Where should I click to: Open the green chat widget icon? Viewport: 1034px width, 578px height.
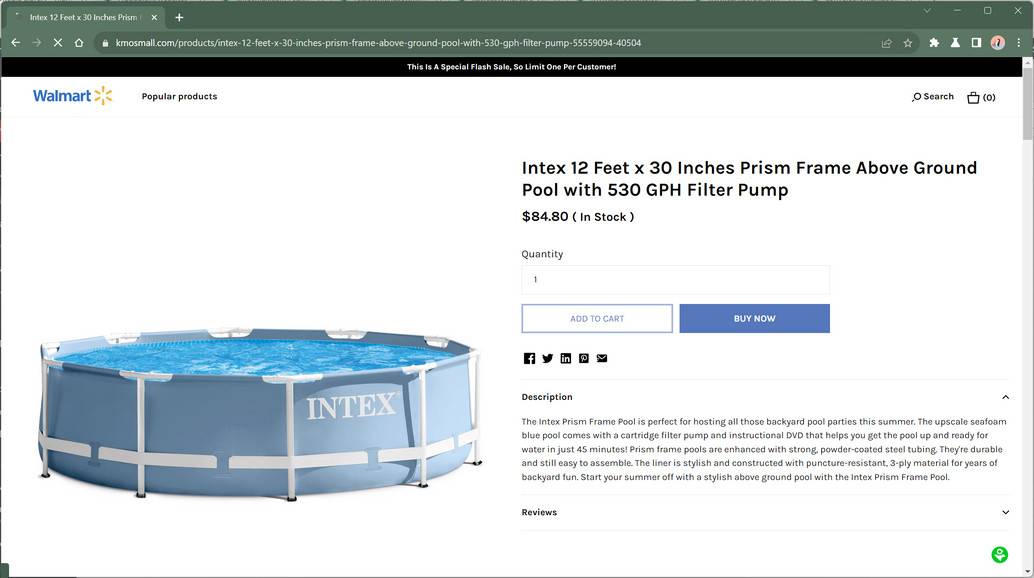1000,554
